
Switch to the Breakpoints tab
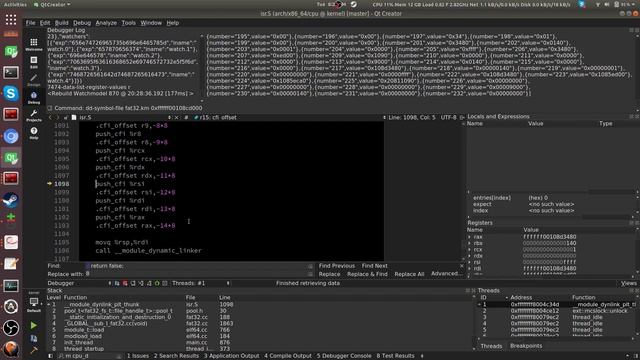point(526,346)
